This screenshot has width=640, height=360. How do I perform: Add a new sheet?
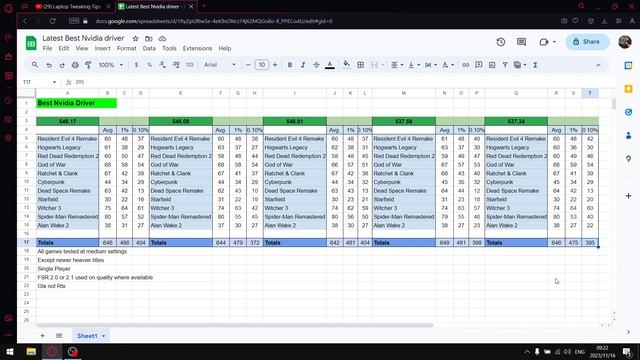tap(42, 336)
